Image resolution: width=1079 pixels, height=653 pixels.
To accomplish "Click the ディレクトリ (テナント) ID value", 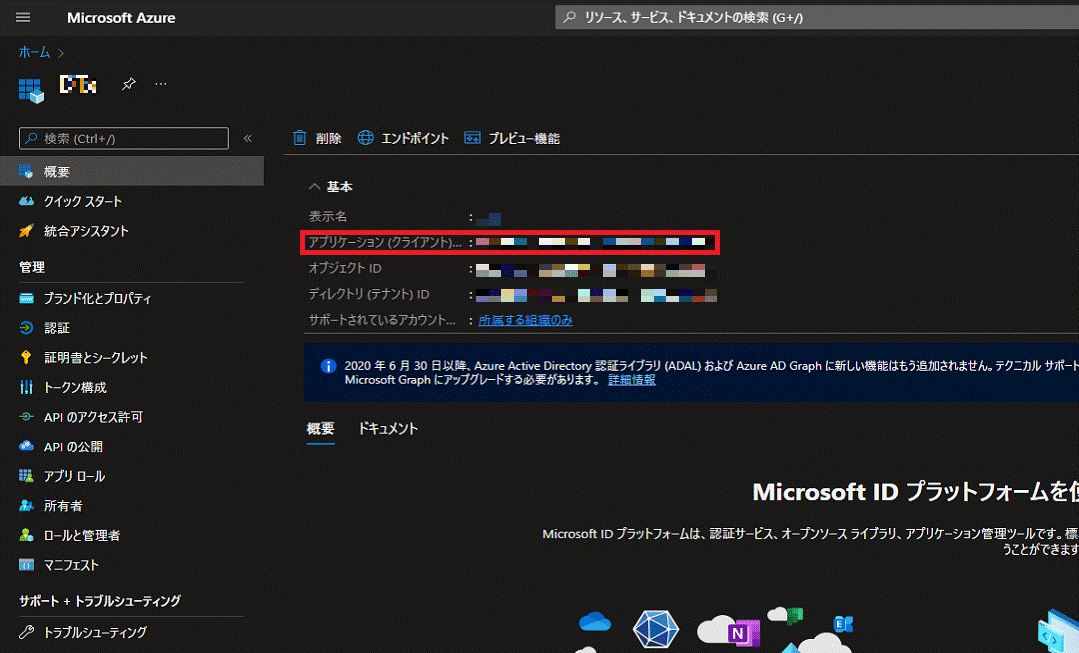I will pyautogui.click(x=596, y=295).
